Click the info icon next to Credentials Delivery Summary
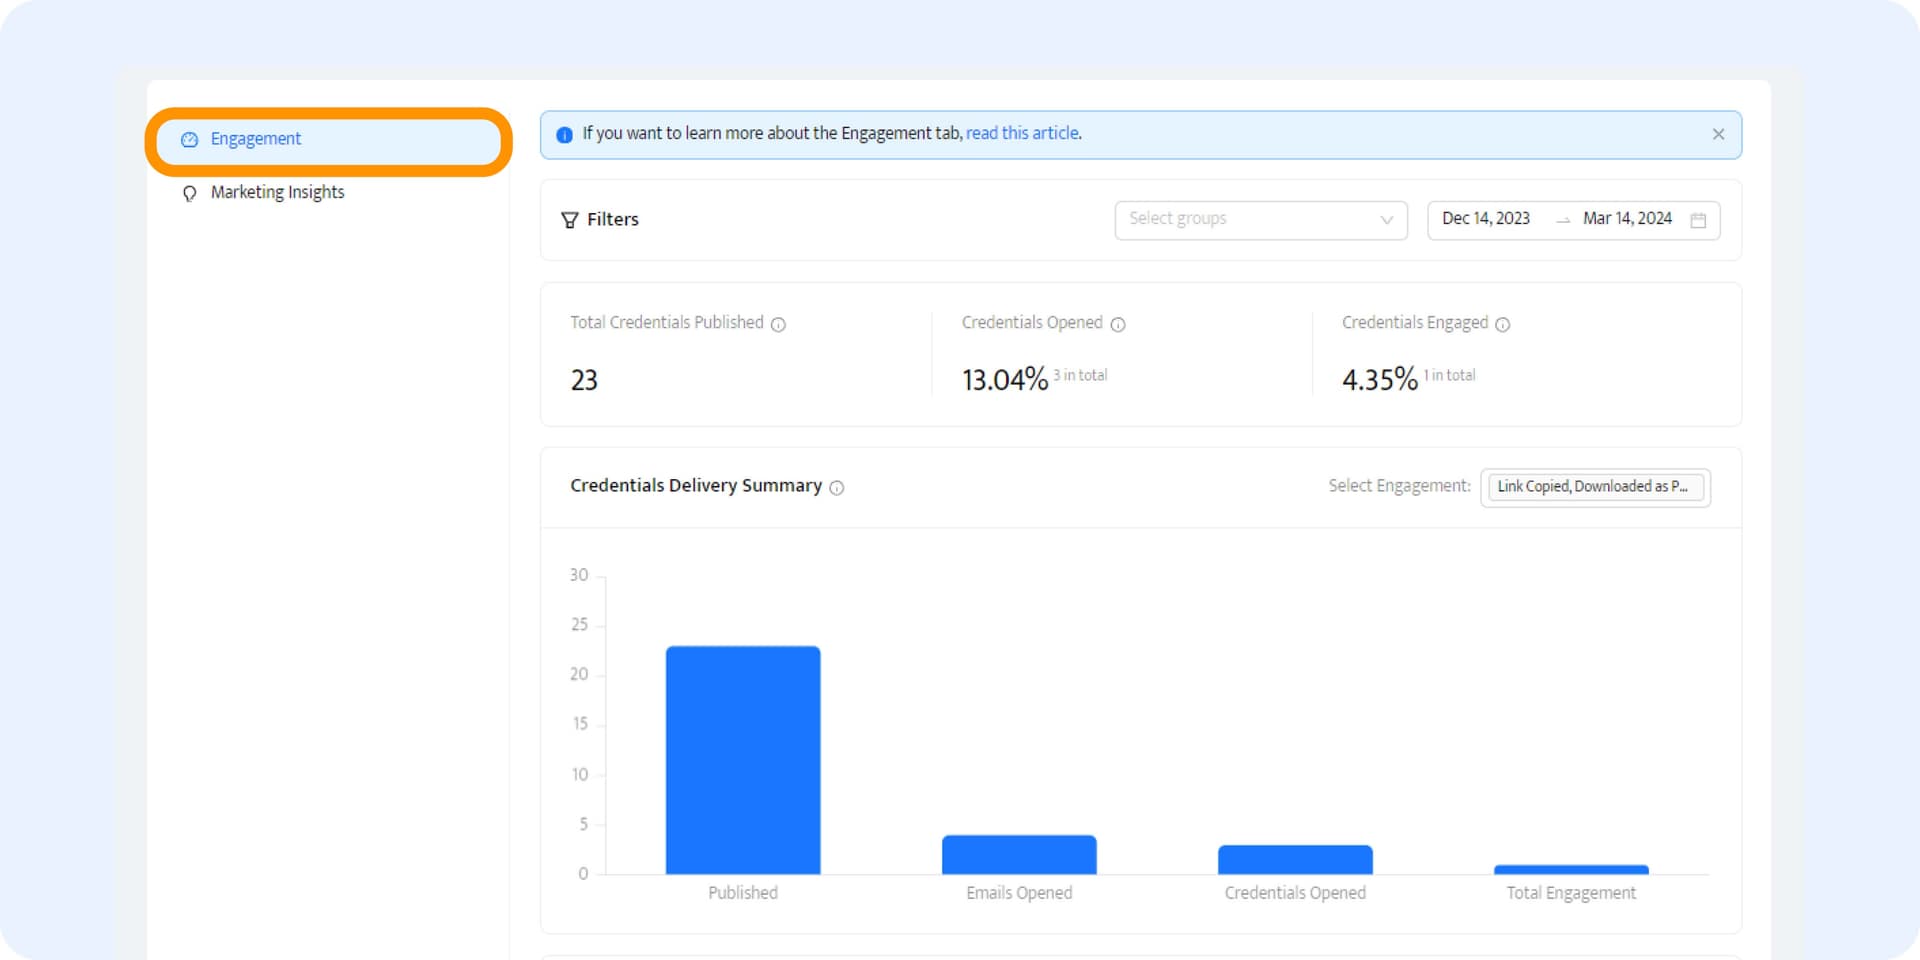 click(837, 488)
